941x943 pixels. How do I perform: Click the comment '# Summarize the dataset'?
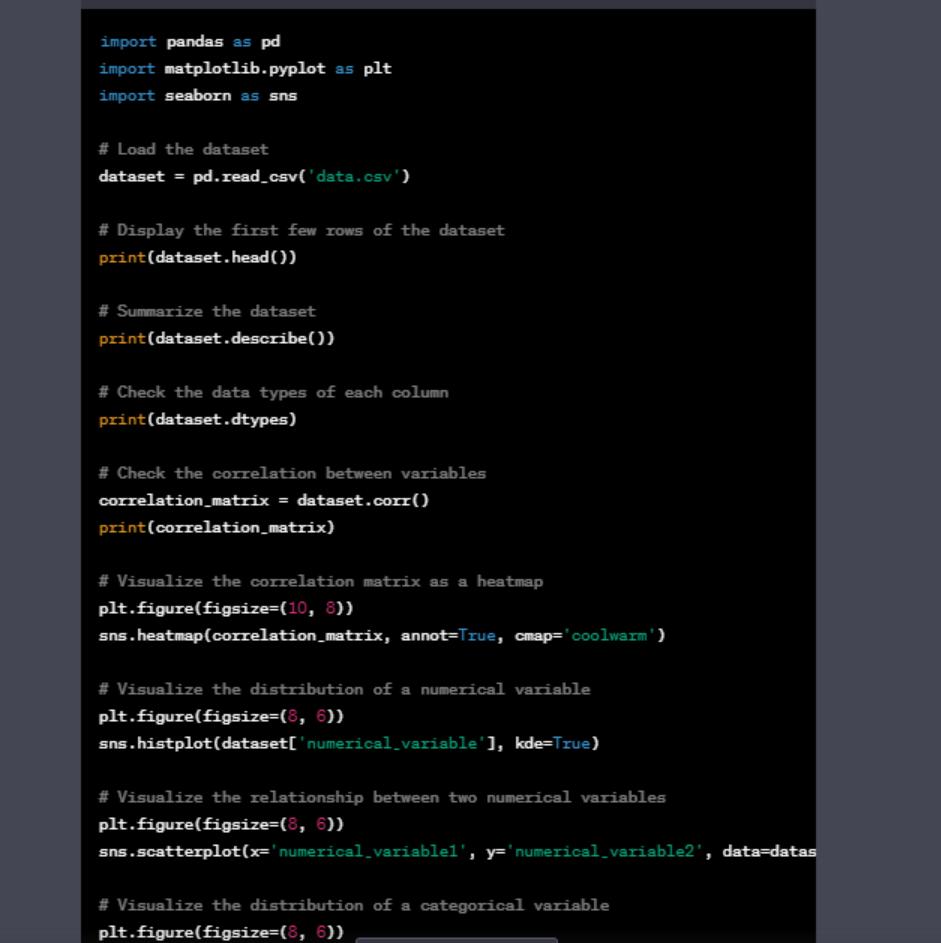(207, 311)
